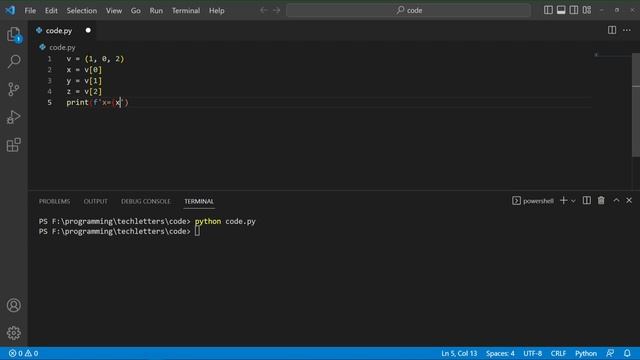Open the Search view in activity bar
Screen dimensions: 640x360
13,62
